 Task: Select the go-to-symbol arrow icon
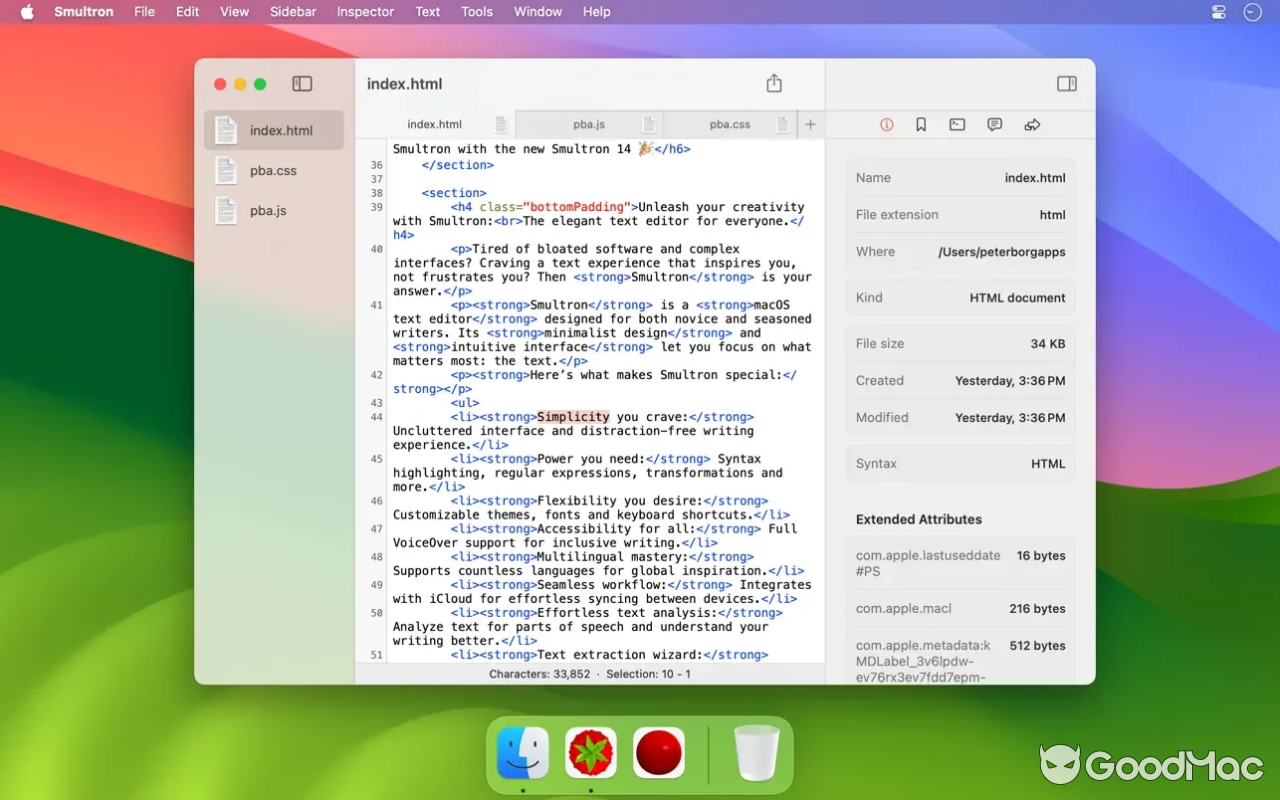tap(1032, 124)
